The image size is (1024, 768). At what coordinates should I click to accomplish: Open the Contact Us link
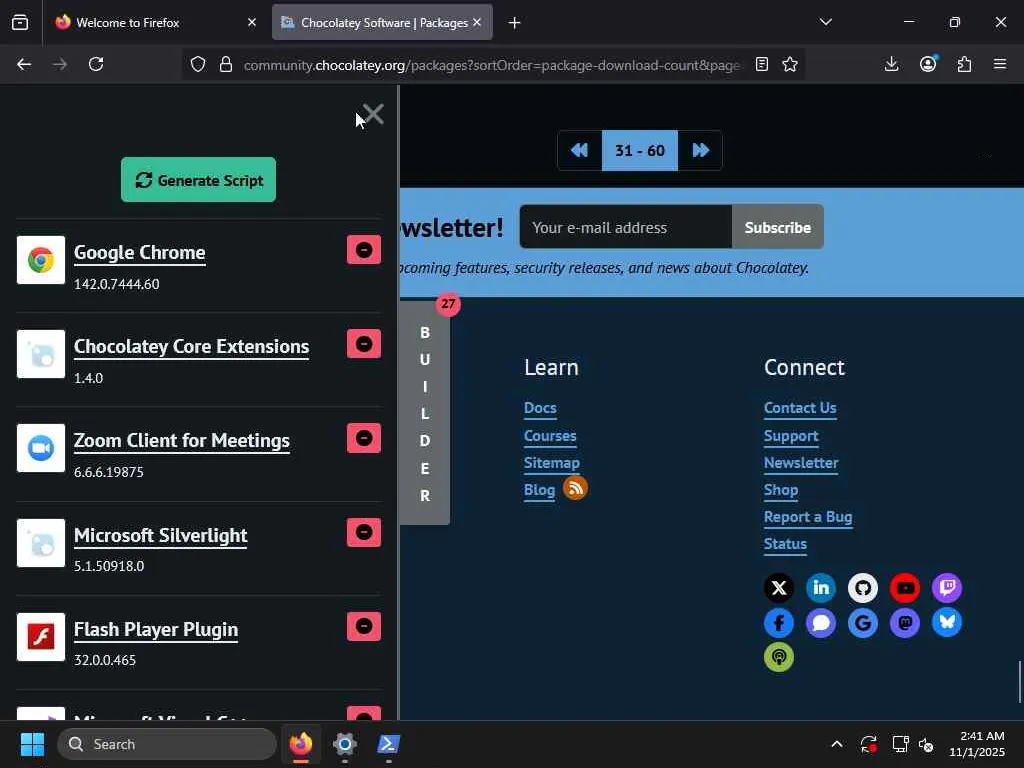point(800,408)
